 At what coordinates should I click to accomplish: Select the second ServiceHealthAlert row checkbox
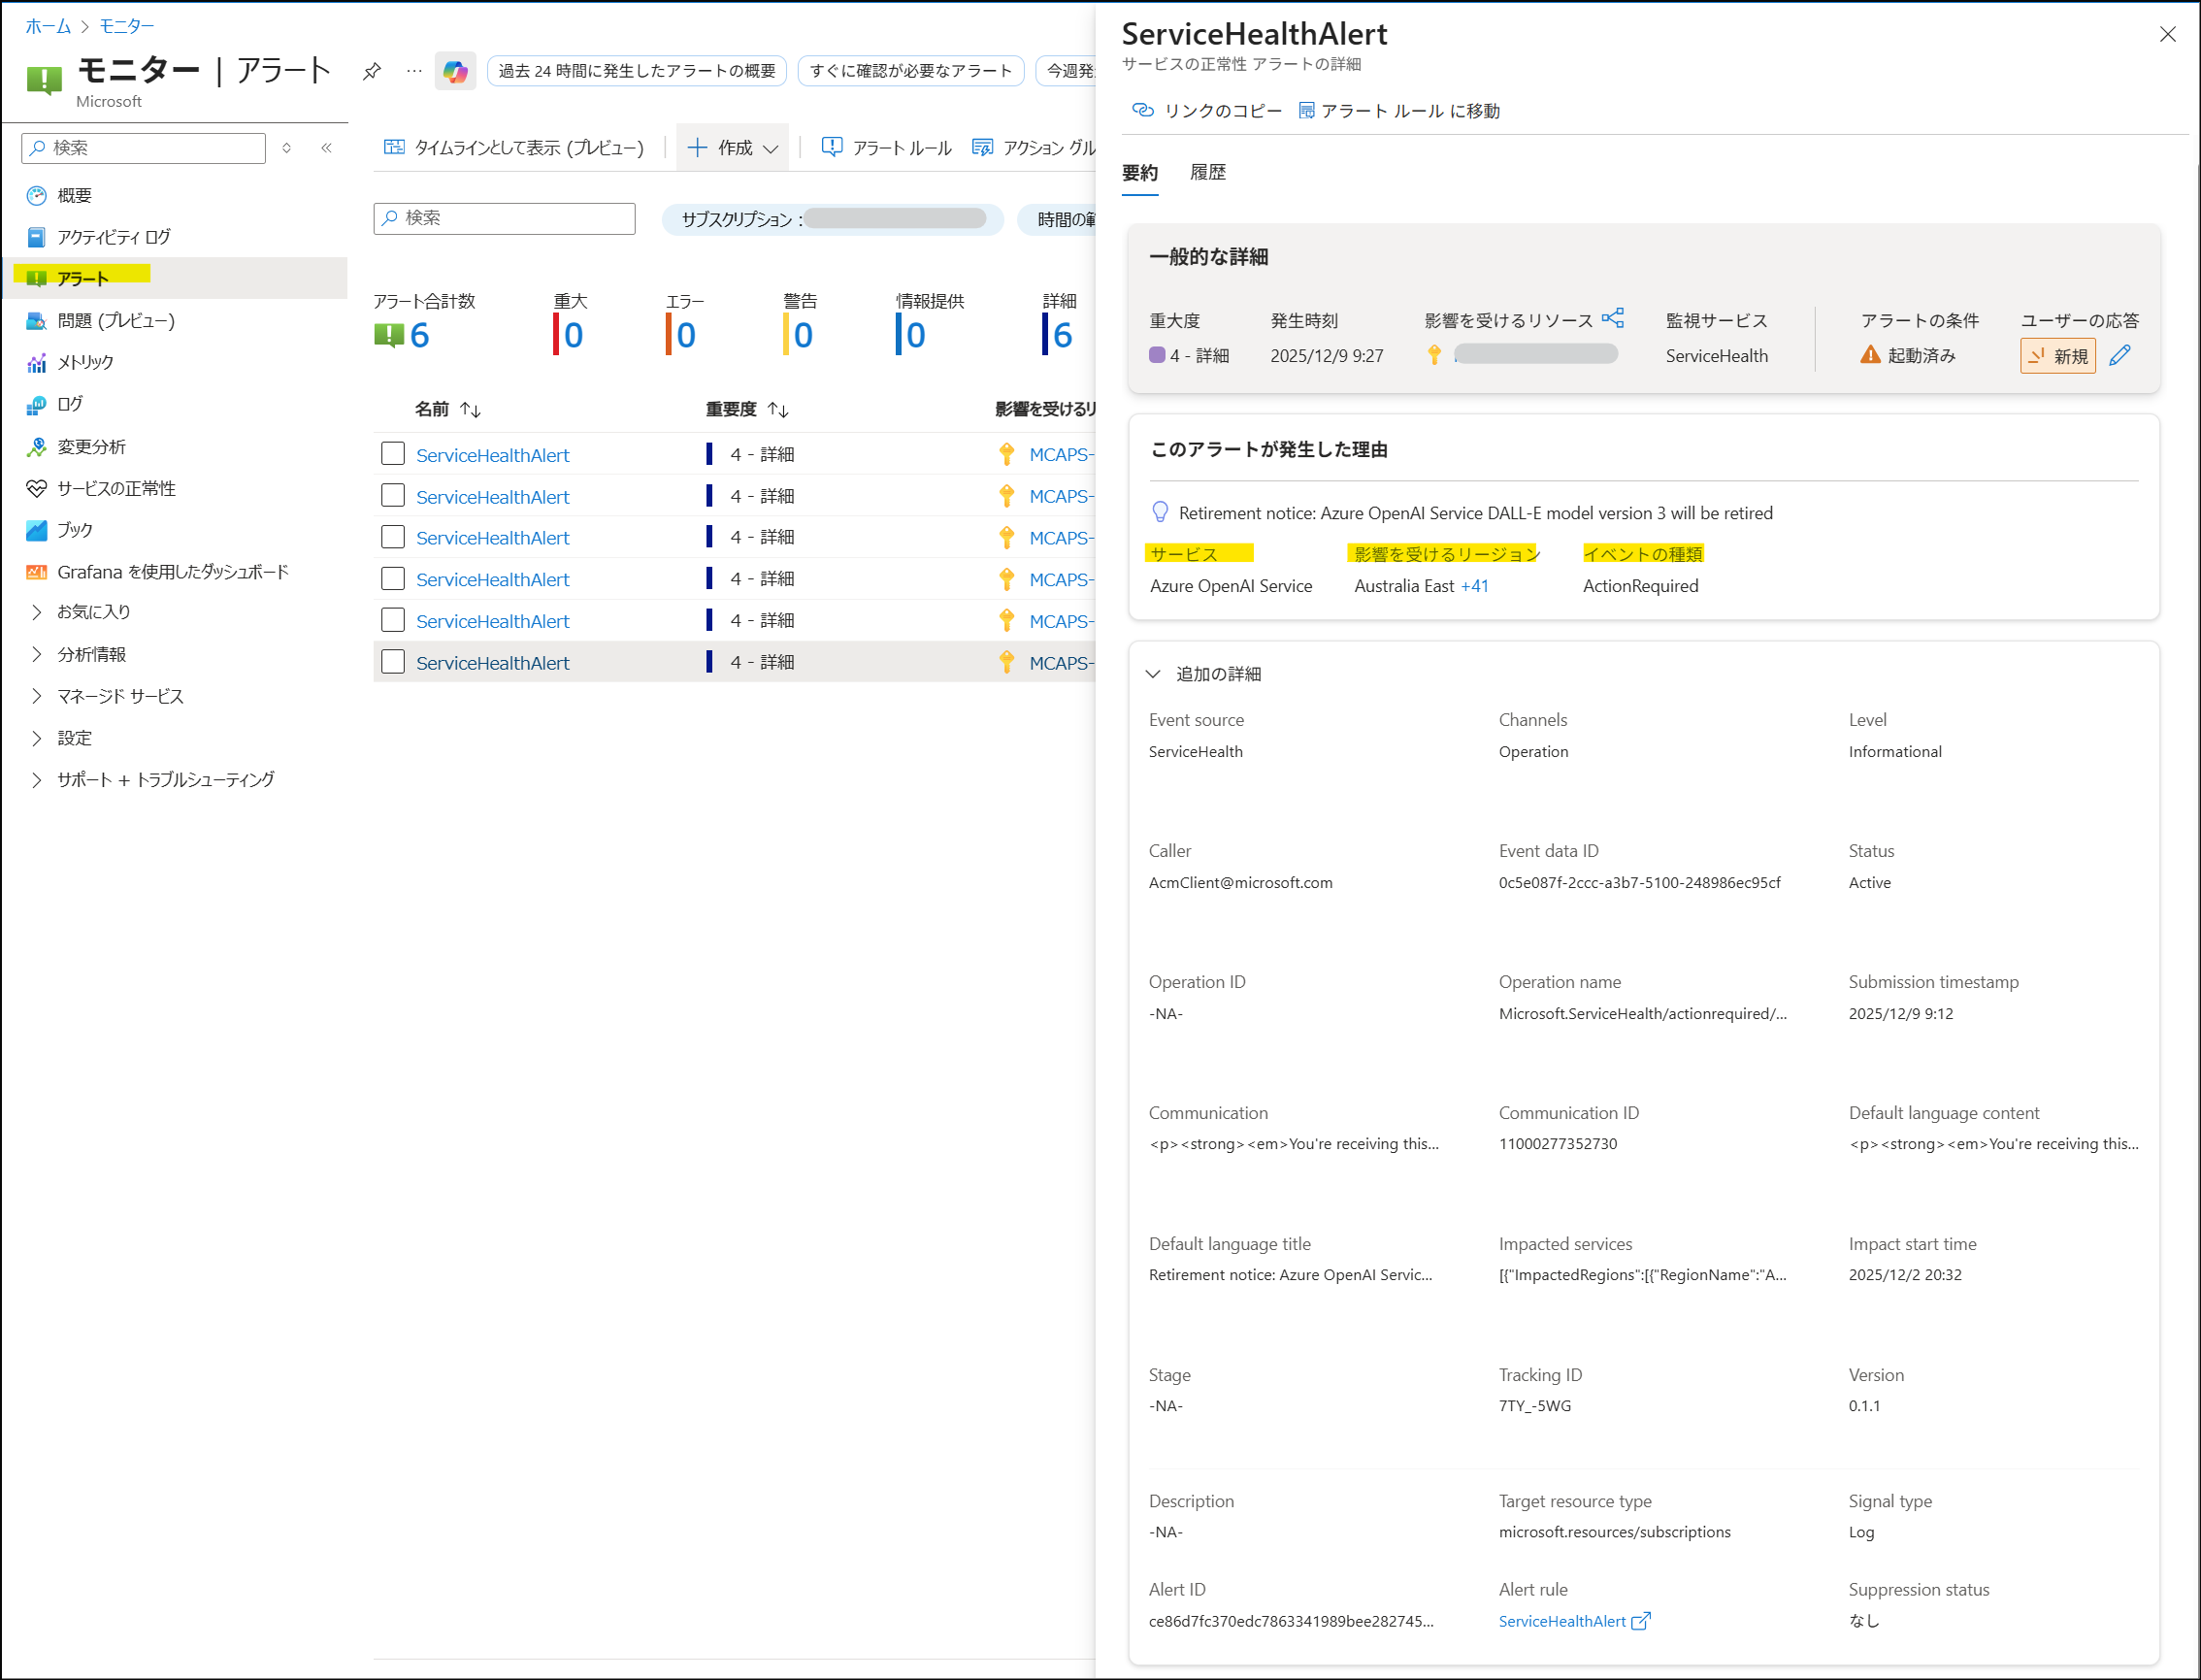click(x=393, y=496)
